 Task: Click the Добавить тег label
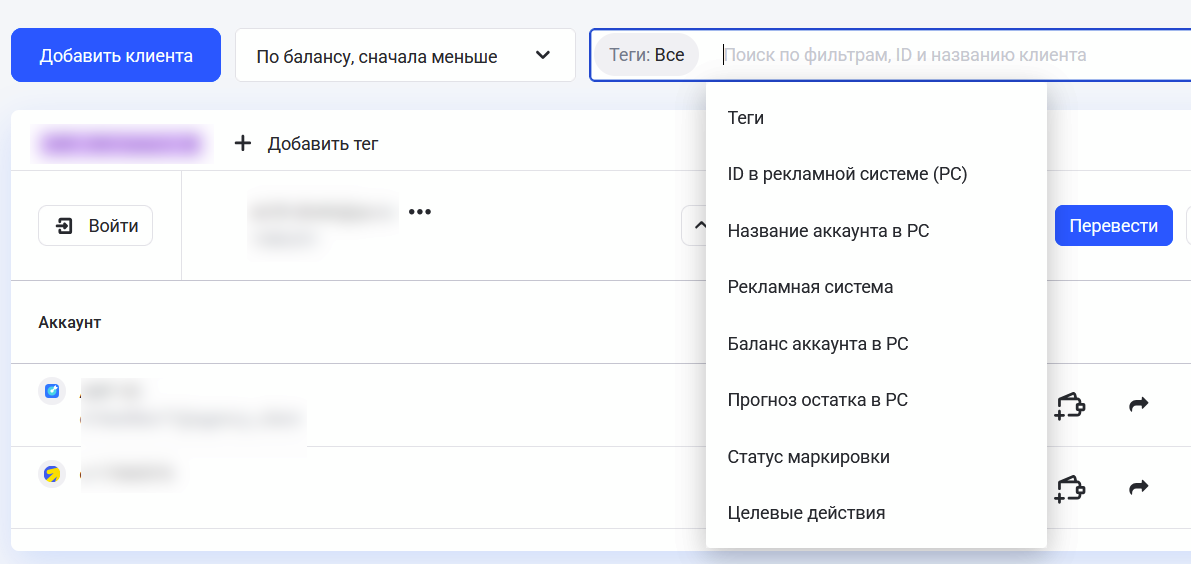(323, 144)
